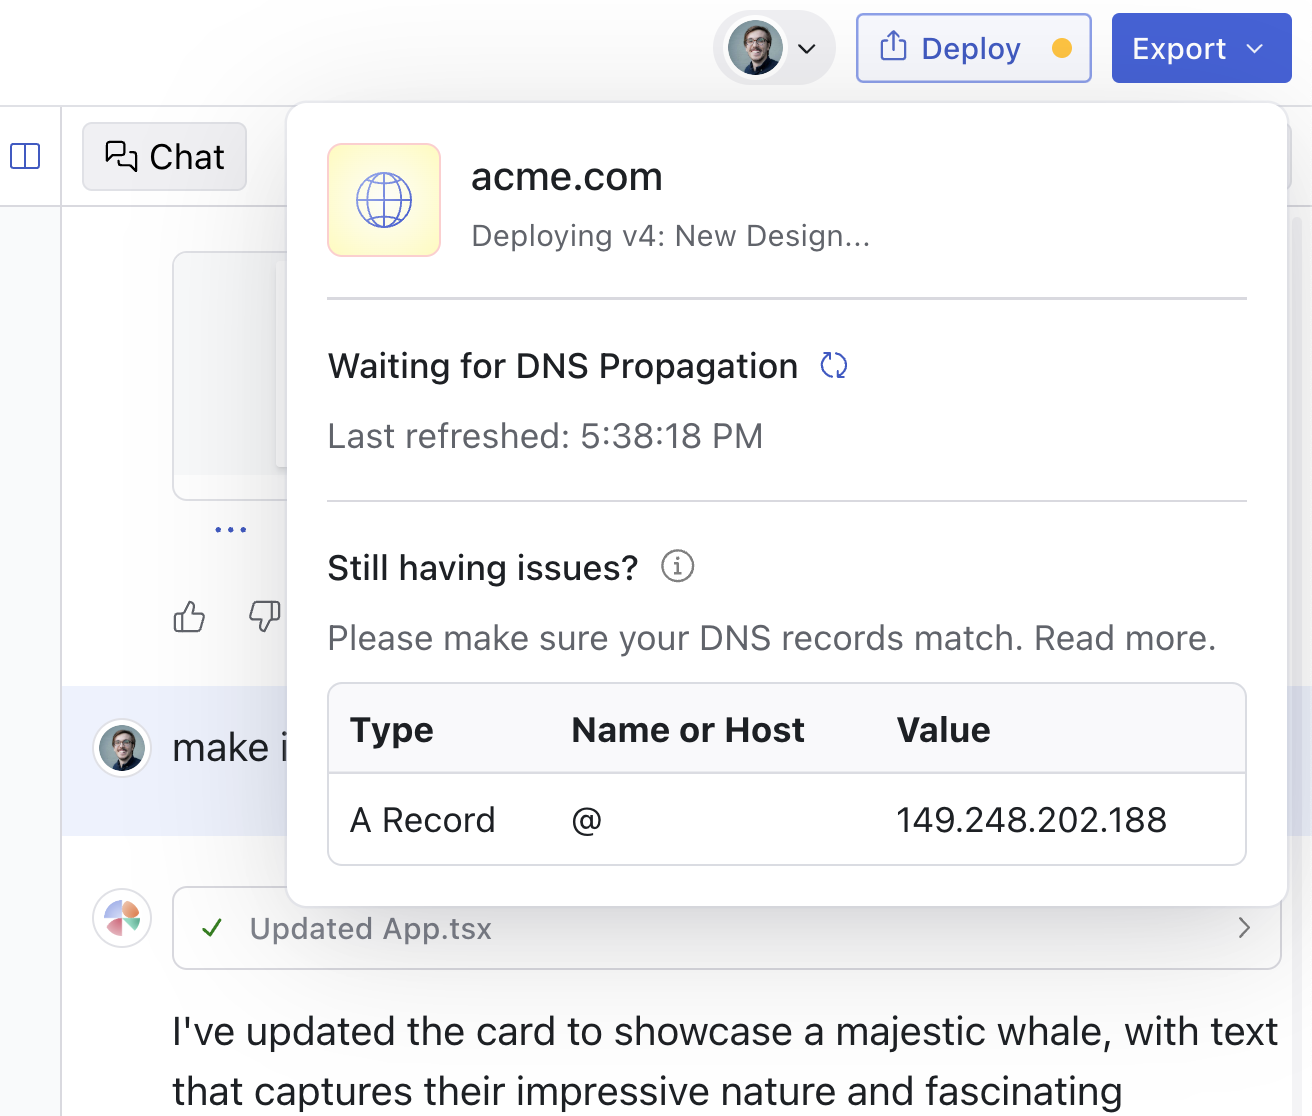This screenshot has height=1116, width=1312.
Task: Click the acme.com domain title
Action: click(567, 177)
